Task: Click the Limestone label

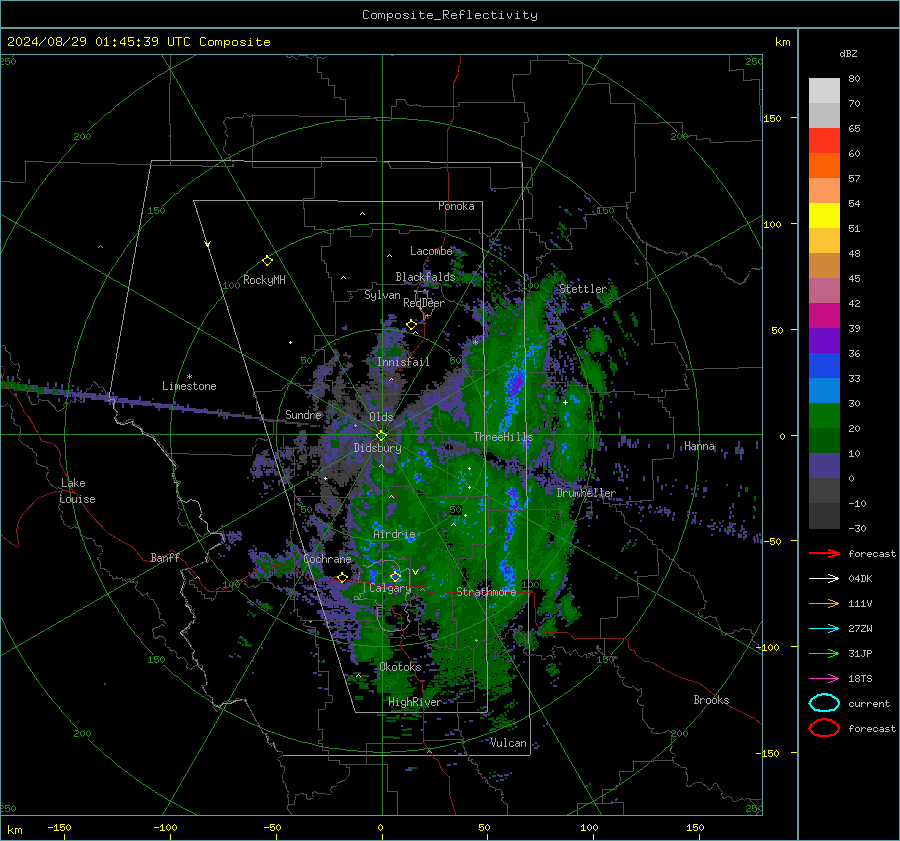Action: (x=189, y=386)
